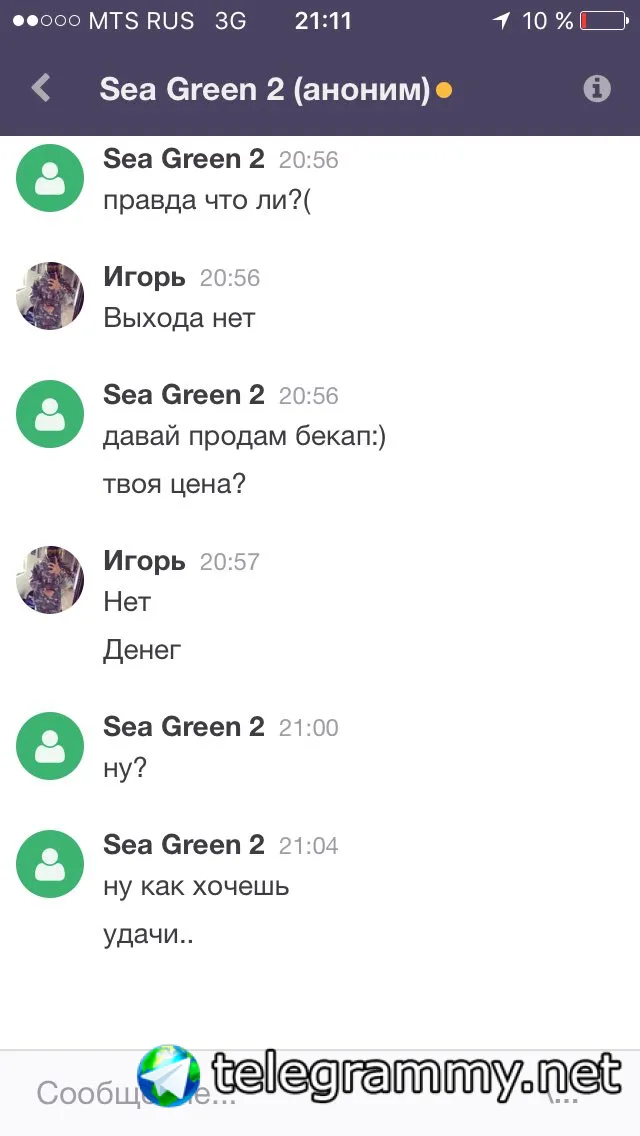Select the 'Выхода нет' message
Image resolution: width=640 pixels, height=1136 pixels.
[x=179, y=319]
